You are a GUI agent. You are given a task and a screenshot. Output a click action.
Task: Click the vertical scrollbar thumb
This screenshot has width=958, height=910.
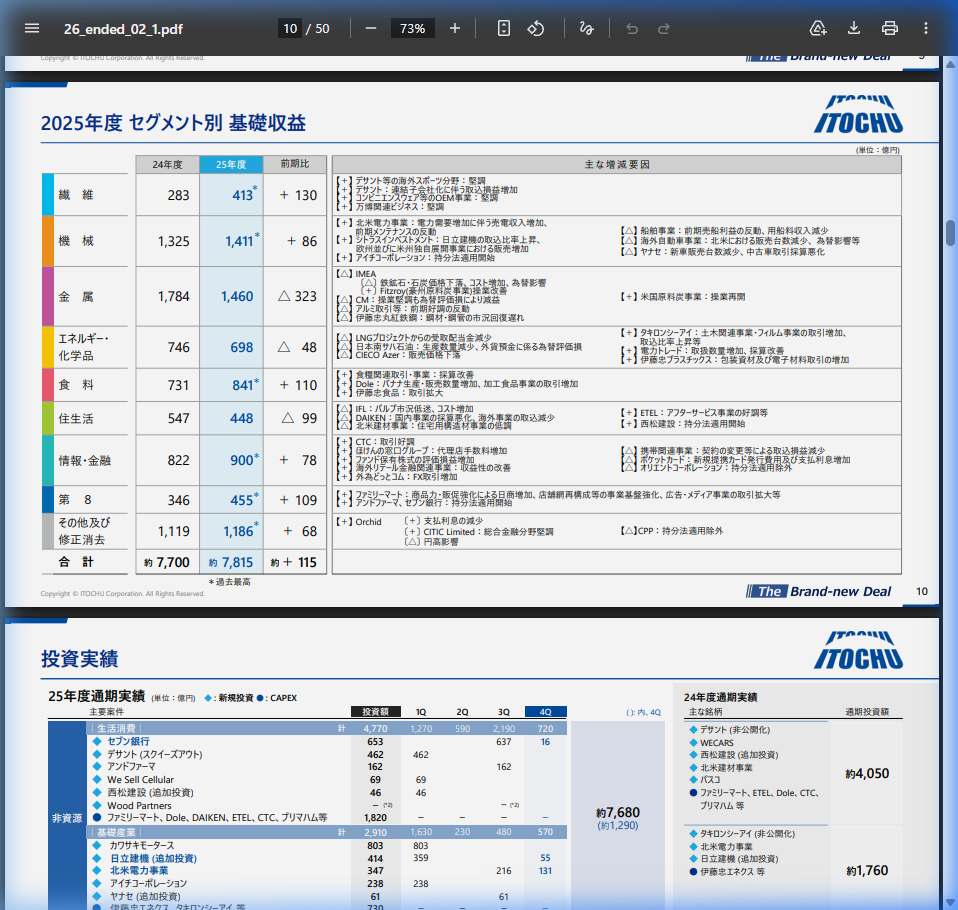coord(951,233)
